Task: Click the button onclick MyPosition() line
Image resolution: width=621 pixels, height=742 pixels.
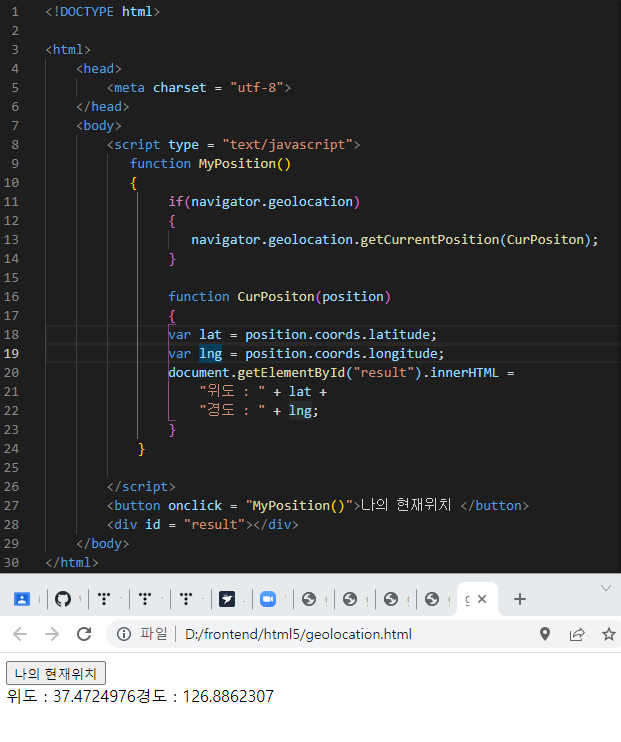Action: point(318,505)
